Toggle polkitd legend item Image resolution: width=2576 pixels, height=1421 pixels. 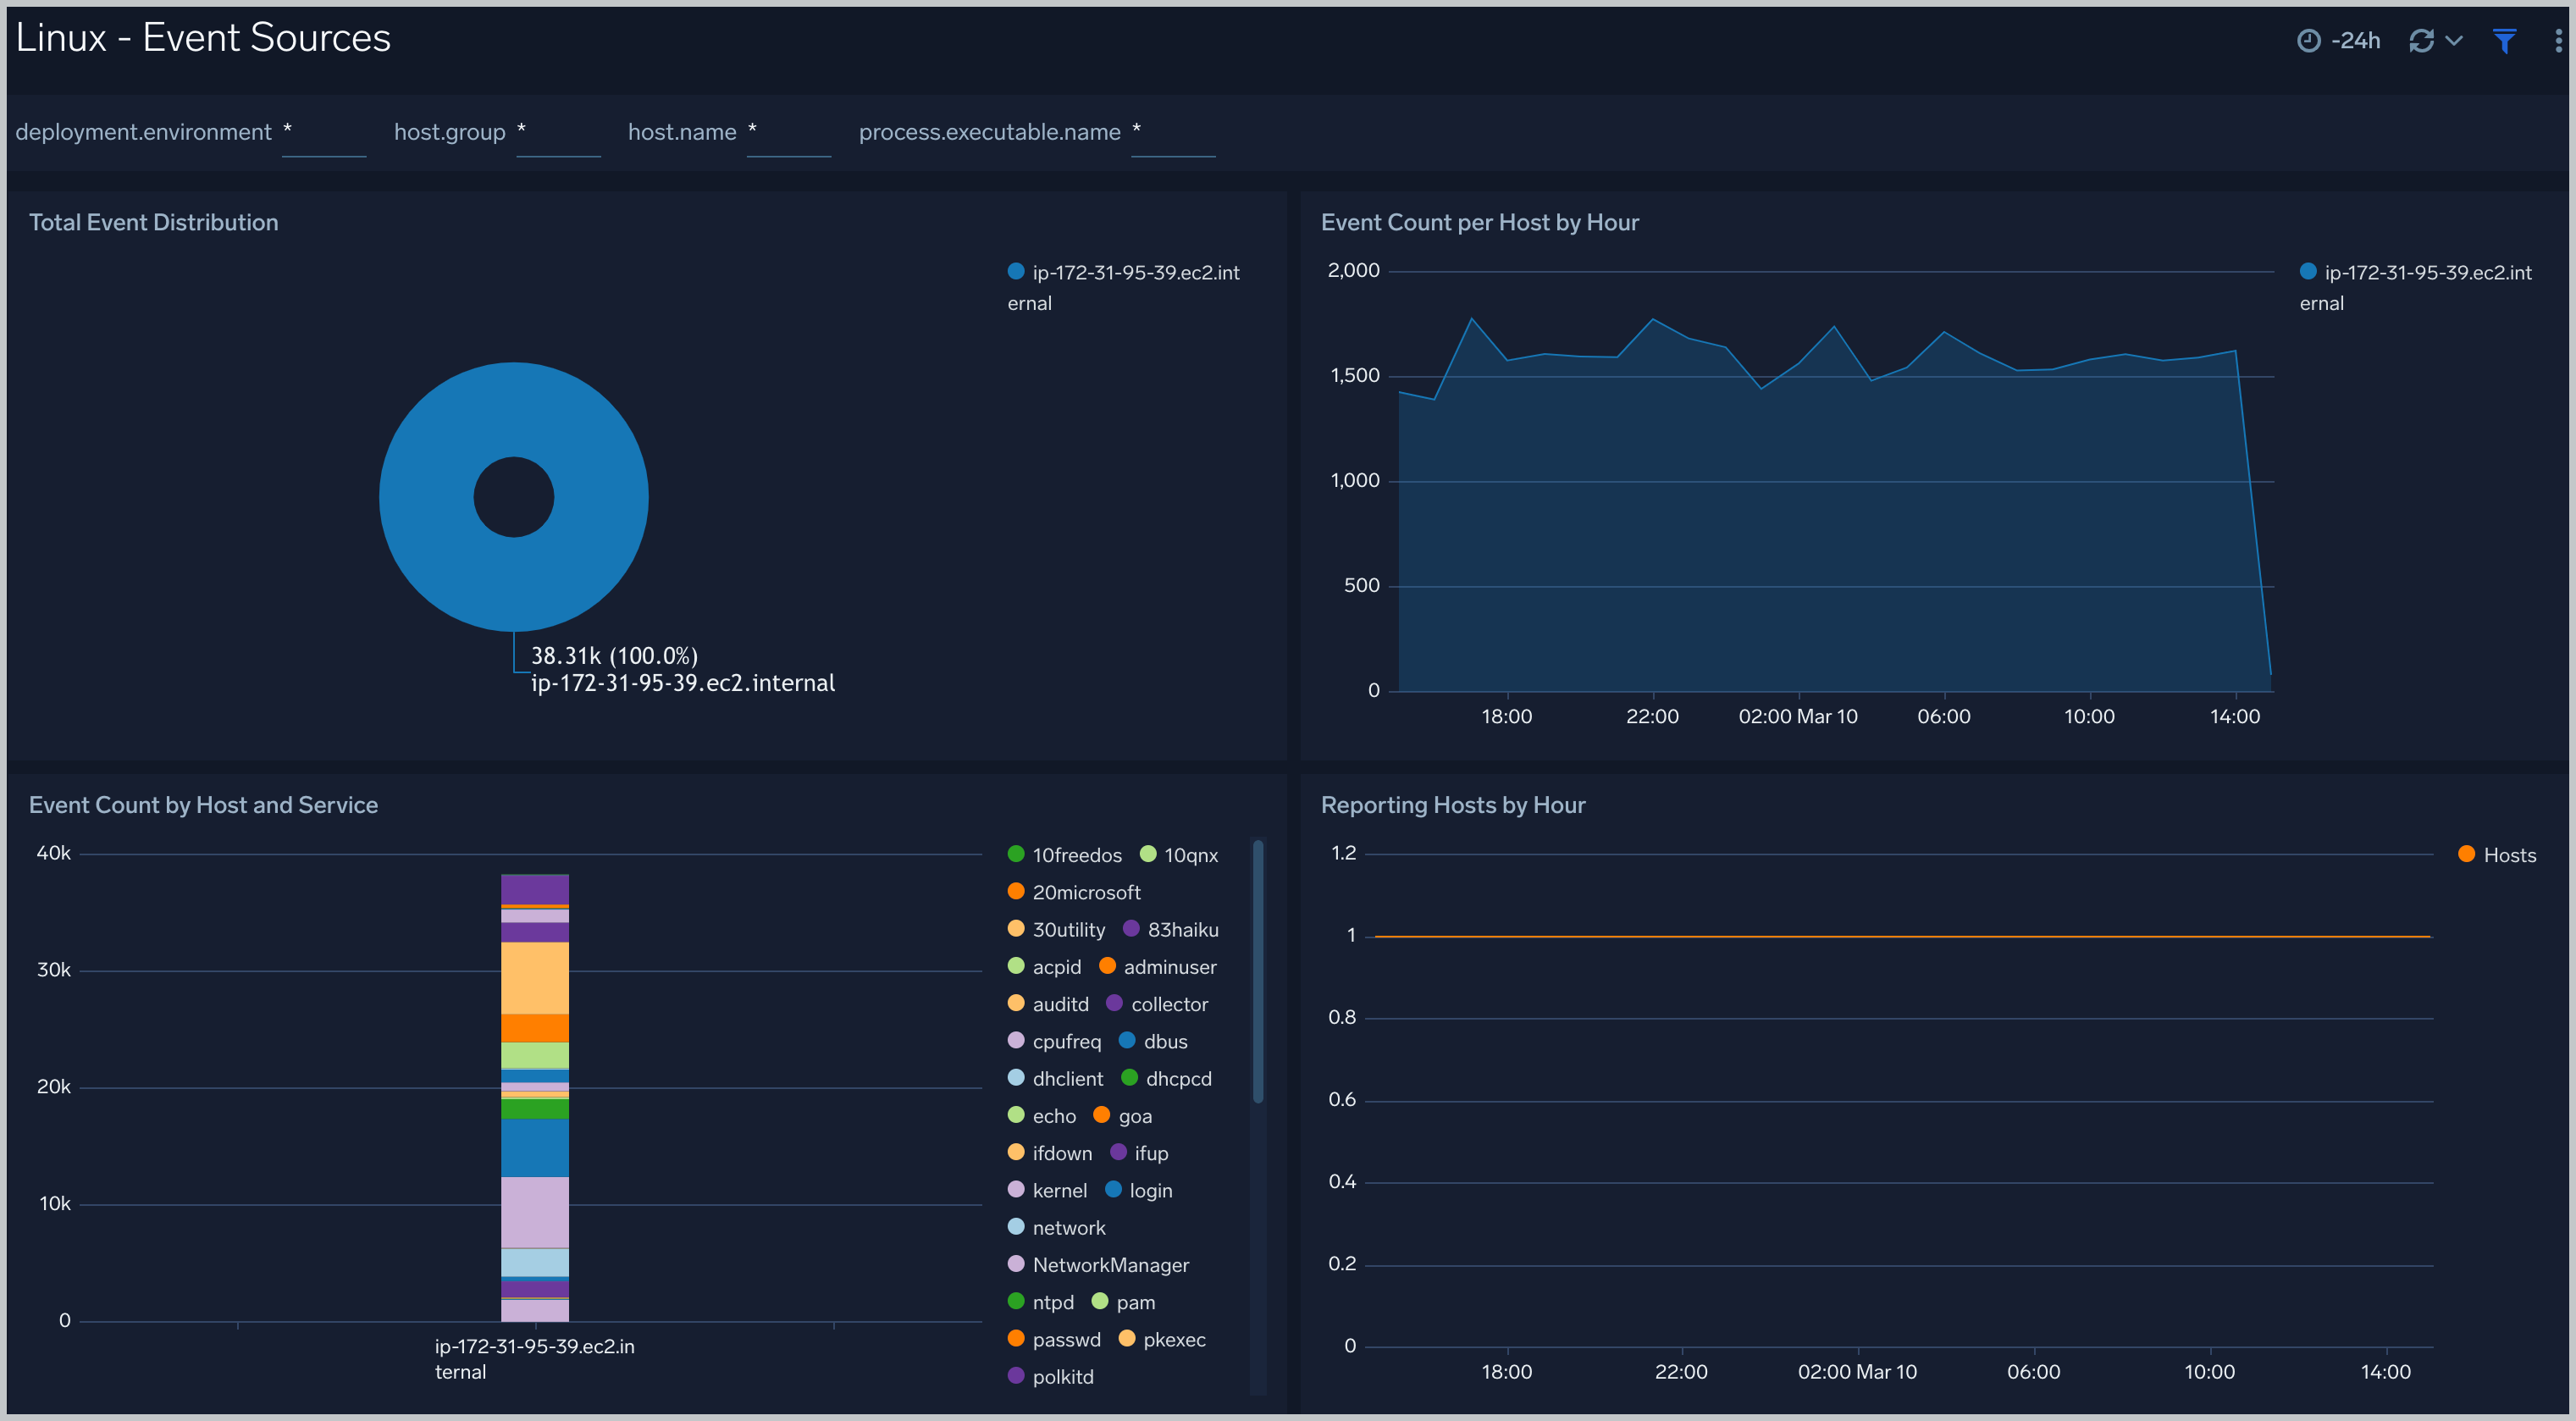click(x=1051, y=1377)
